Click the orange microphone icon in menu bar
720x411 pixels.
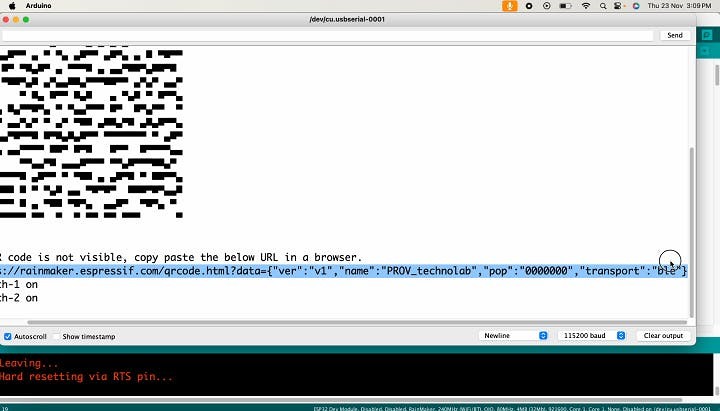509,6
